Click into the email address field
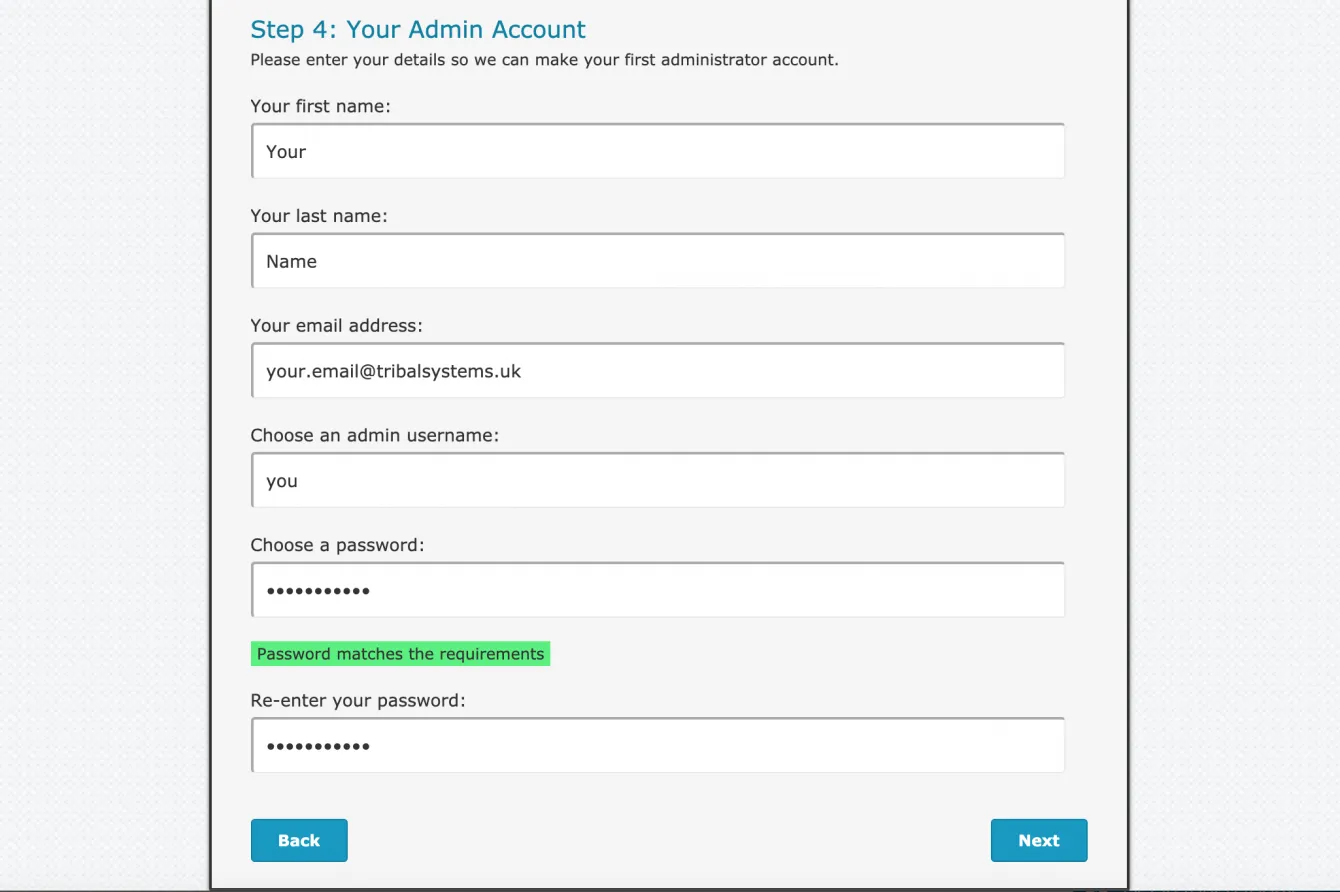Image resolution: width=1340 pixels, height=892 pixels. 658,371
